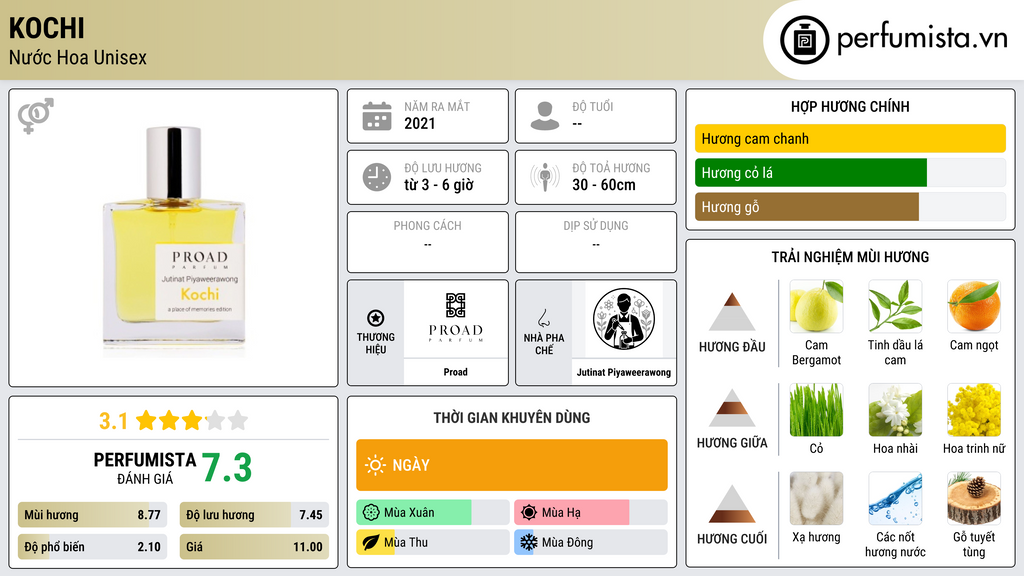This screenshot has width=1024, height=576.
Task: Click the Hợp hương chính heading
Action: [850, 106]
